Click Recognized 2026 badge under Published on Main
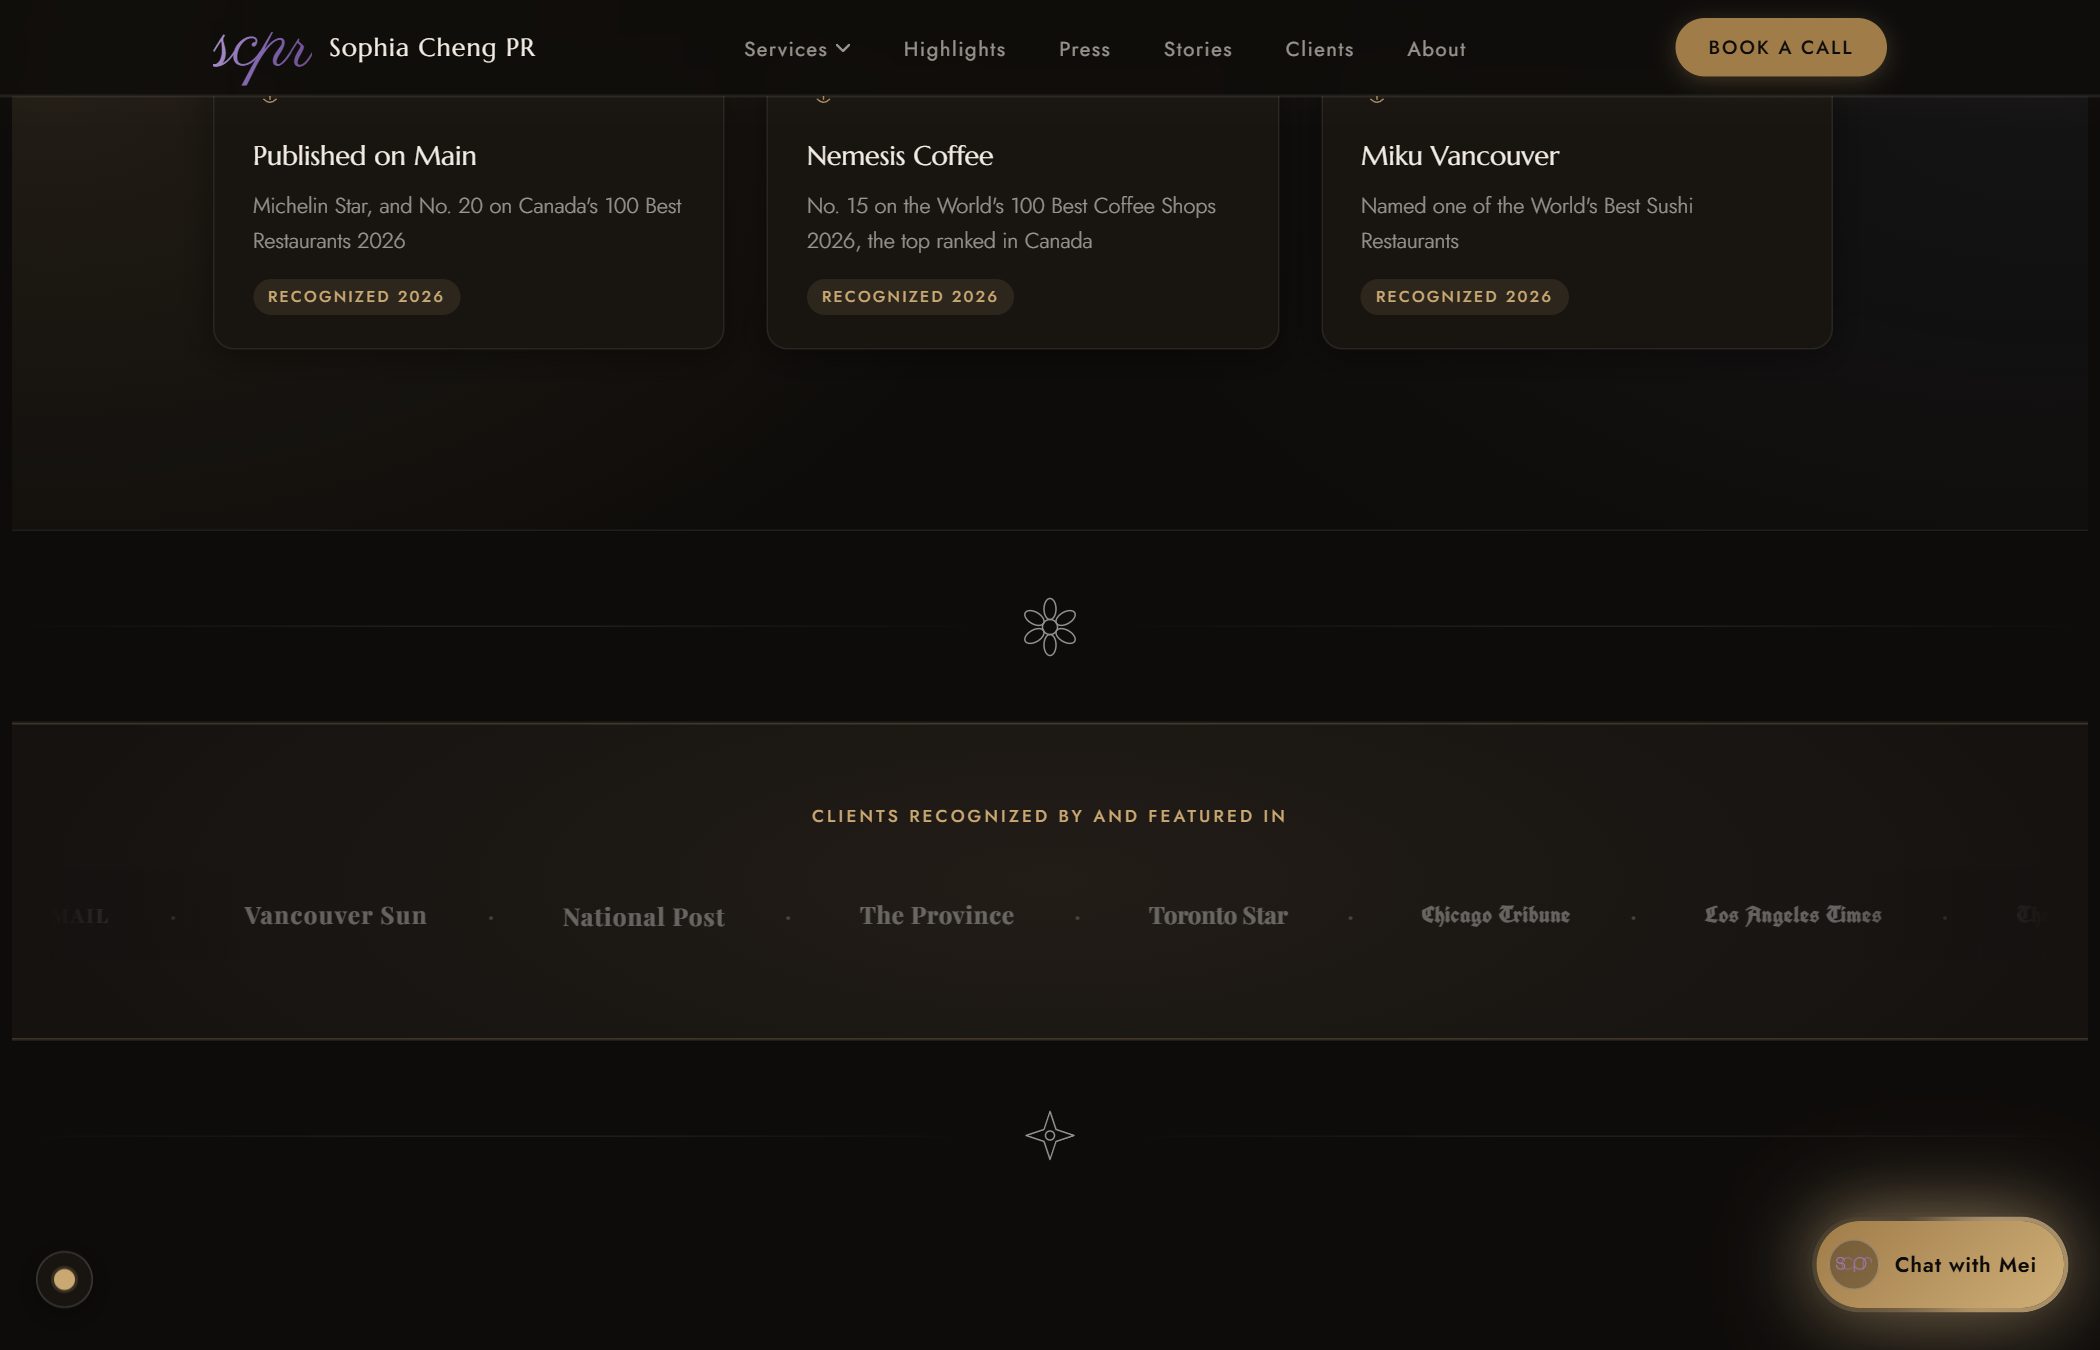Image resolution: width=2100 pixels, height=1350 pixels. [356, 297]
